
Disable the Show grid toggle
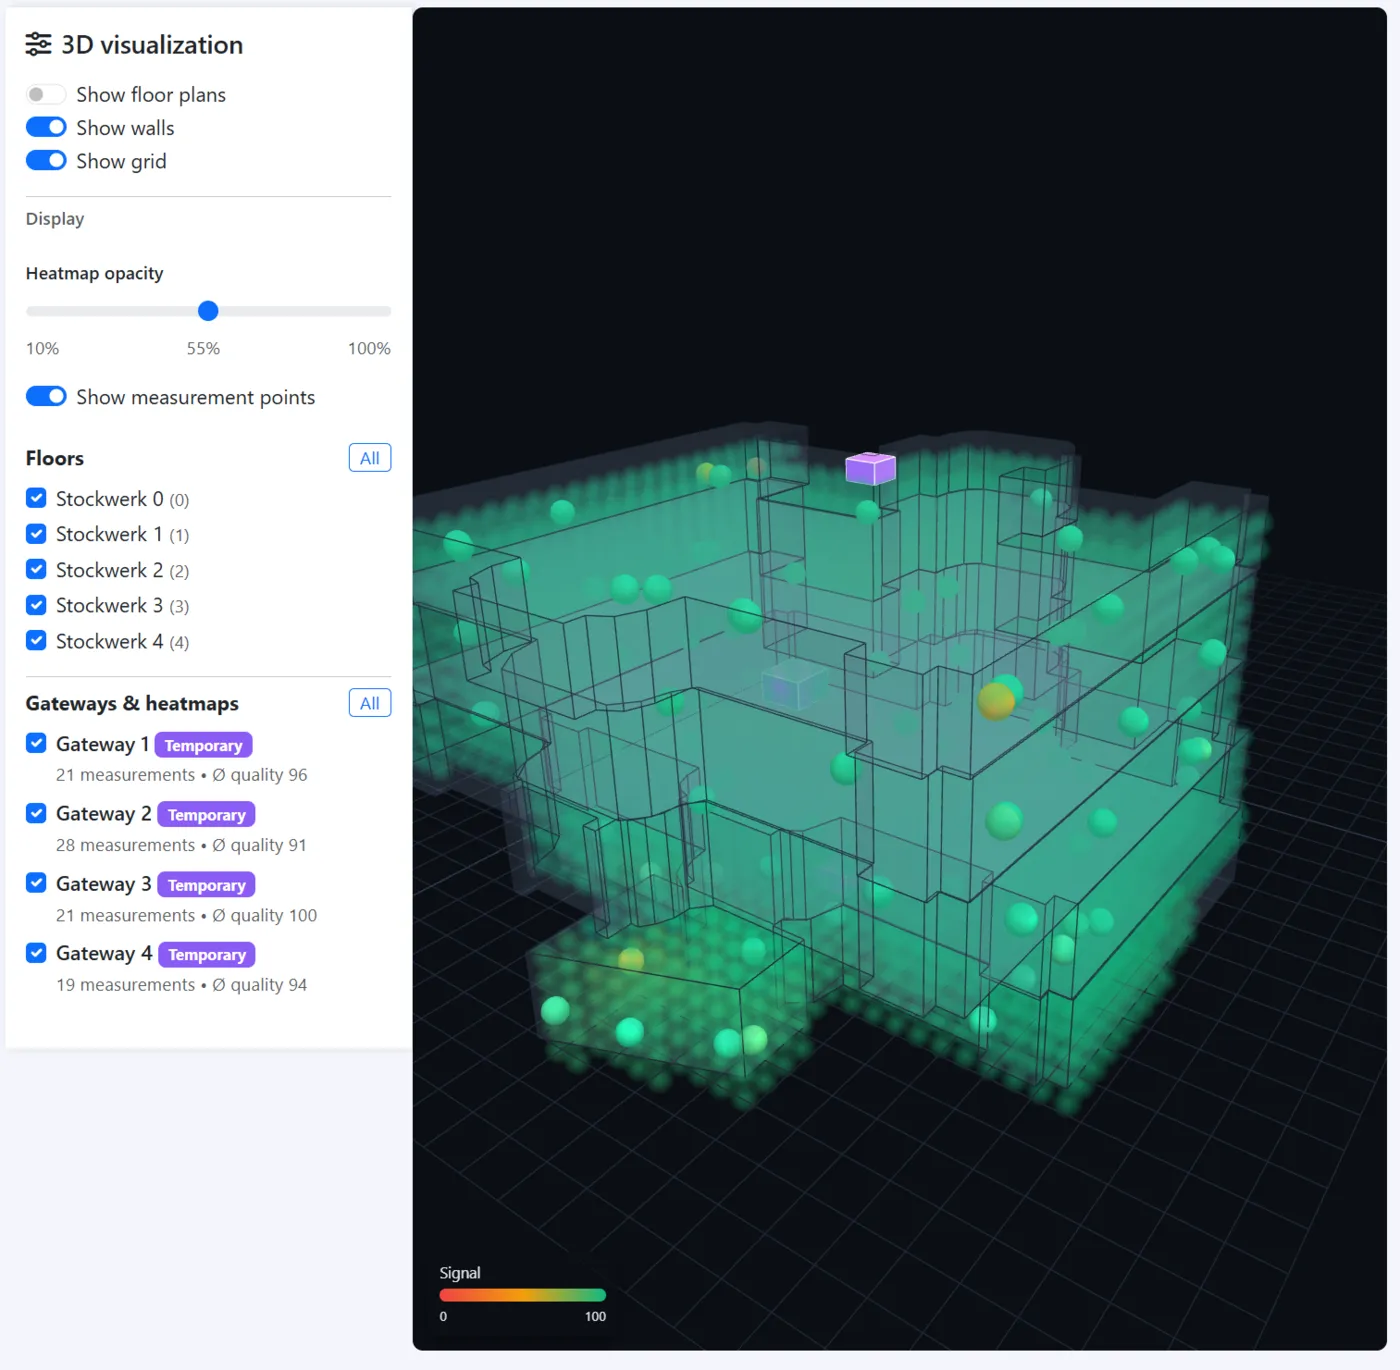click(46, 160)
